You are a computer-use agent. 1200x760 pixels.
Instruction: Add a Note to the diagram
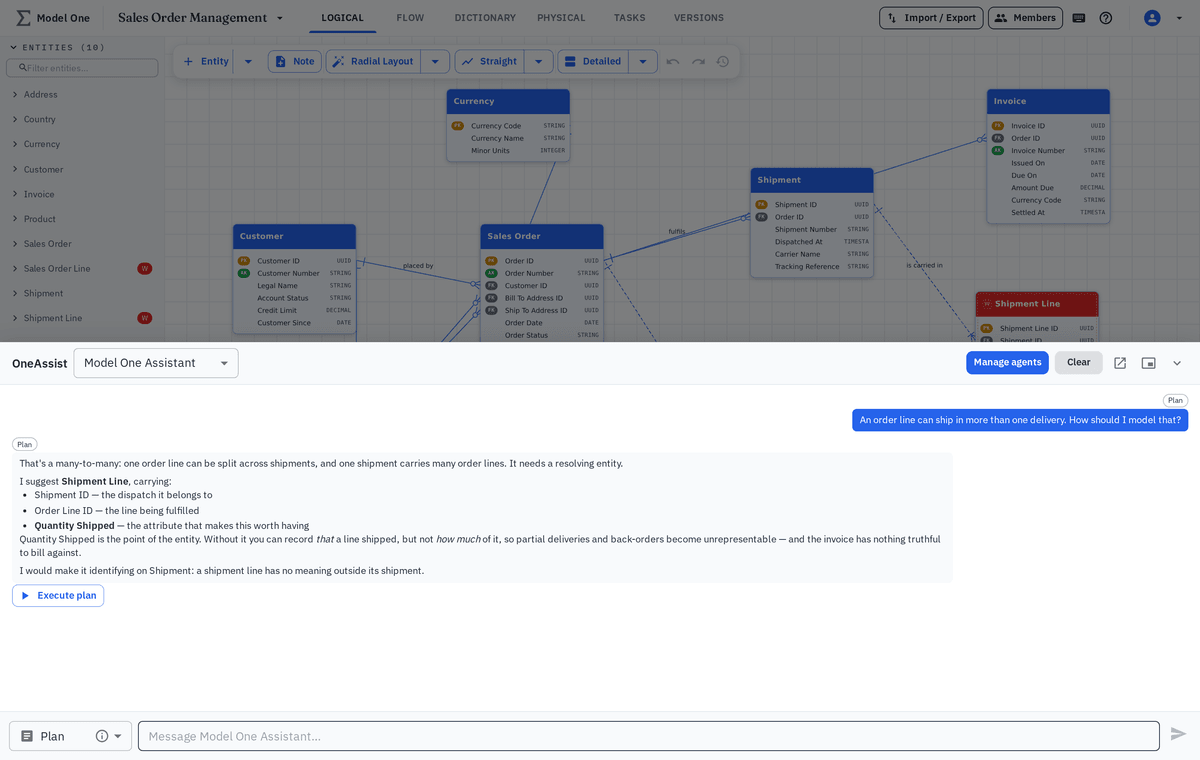(x=294, y=61)
